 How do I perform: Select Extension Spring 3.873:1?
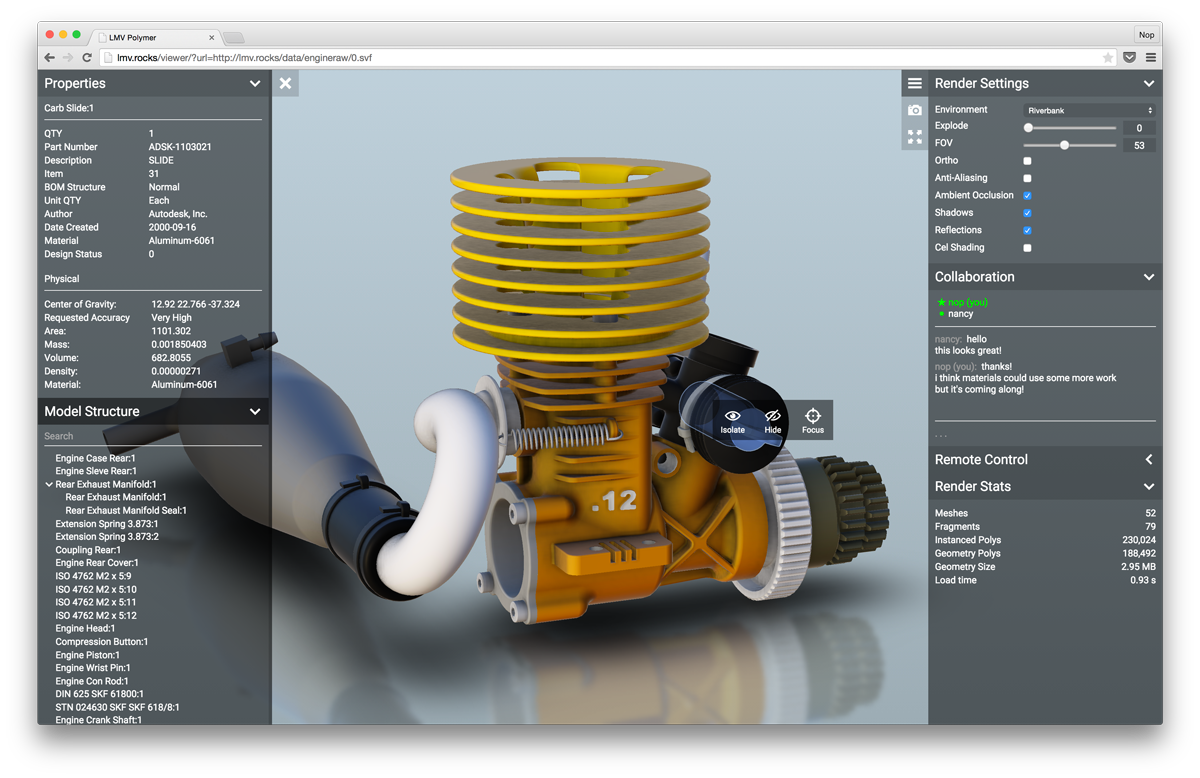[107, 524]
